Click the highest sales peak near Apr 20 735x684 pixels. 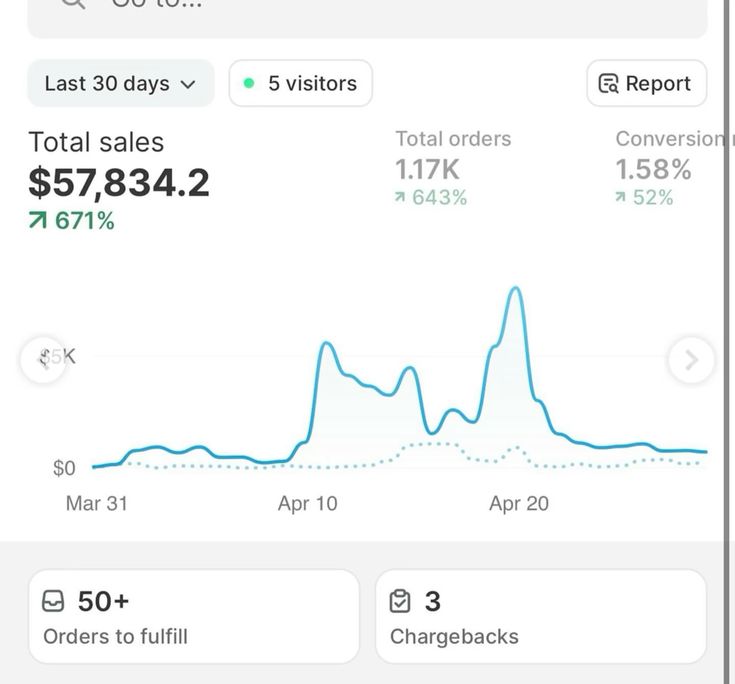point(516,289)
